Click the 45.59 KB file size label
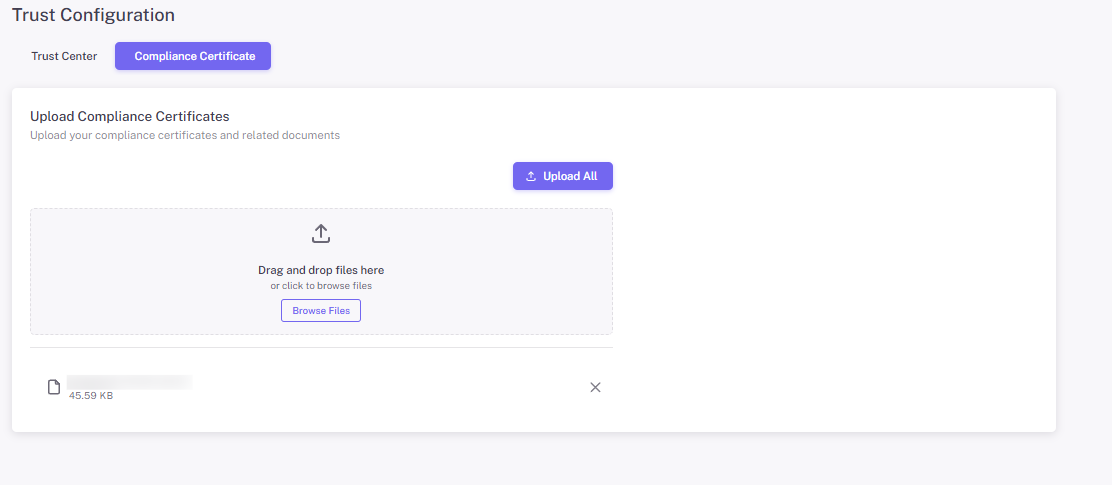Screen dimensions: 1112x485 coord(91,396)
